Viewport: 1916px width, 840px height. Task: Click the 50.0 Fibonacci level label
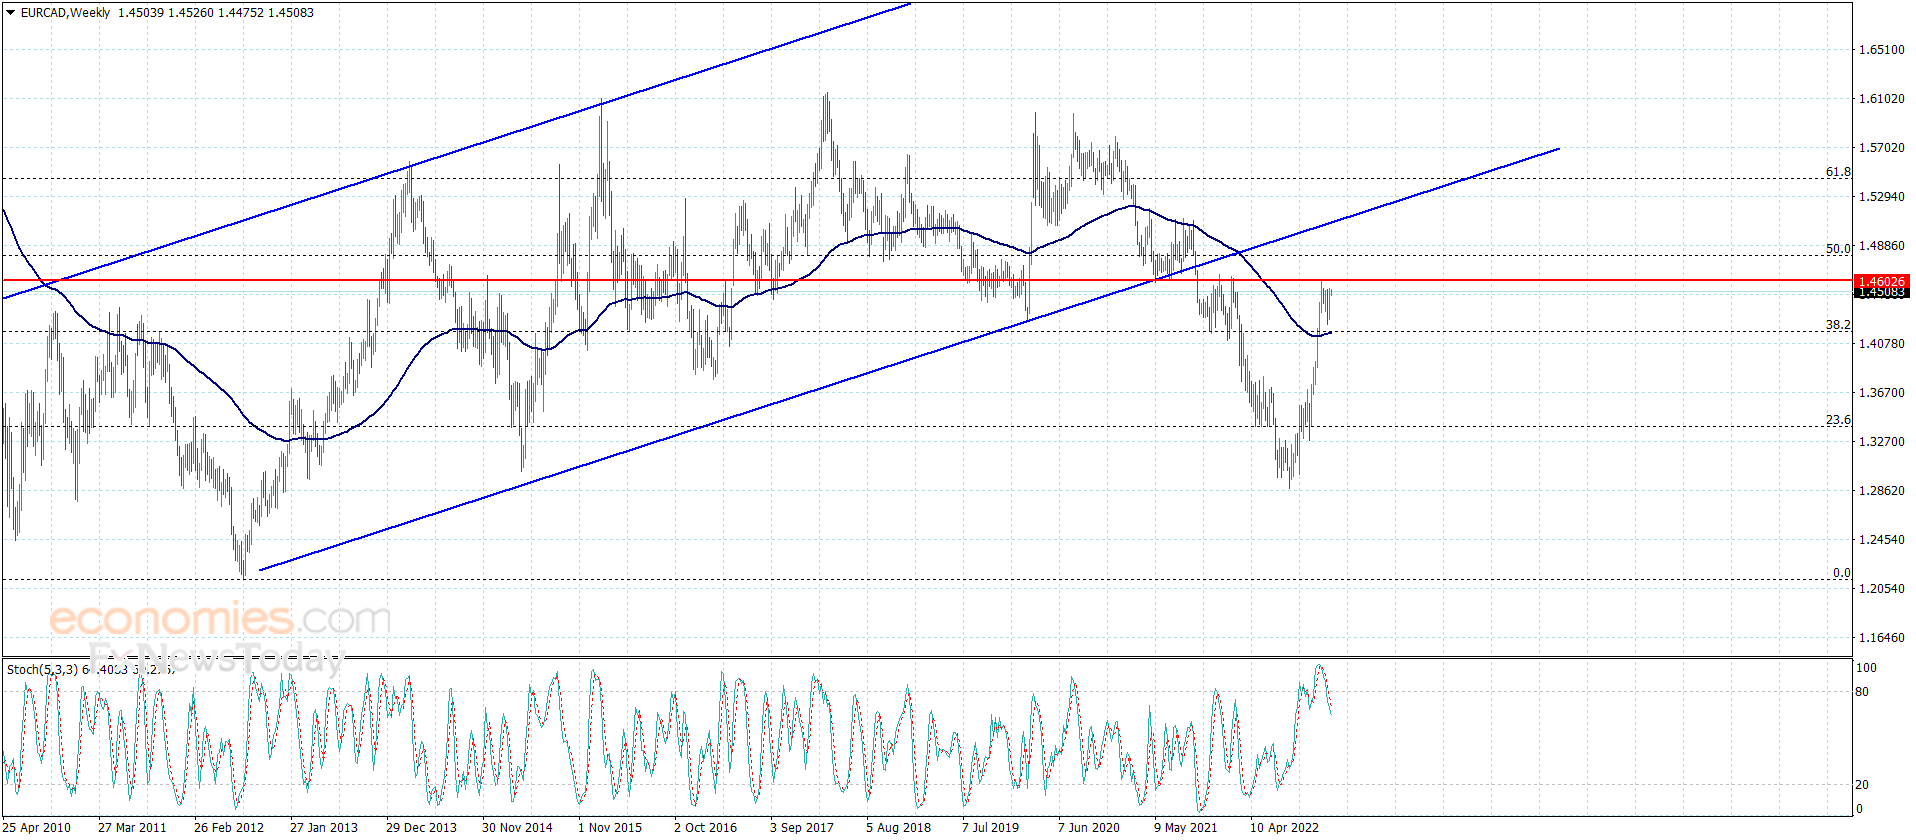tap(1838, 249)
